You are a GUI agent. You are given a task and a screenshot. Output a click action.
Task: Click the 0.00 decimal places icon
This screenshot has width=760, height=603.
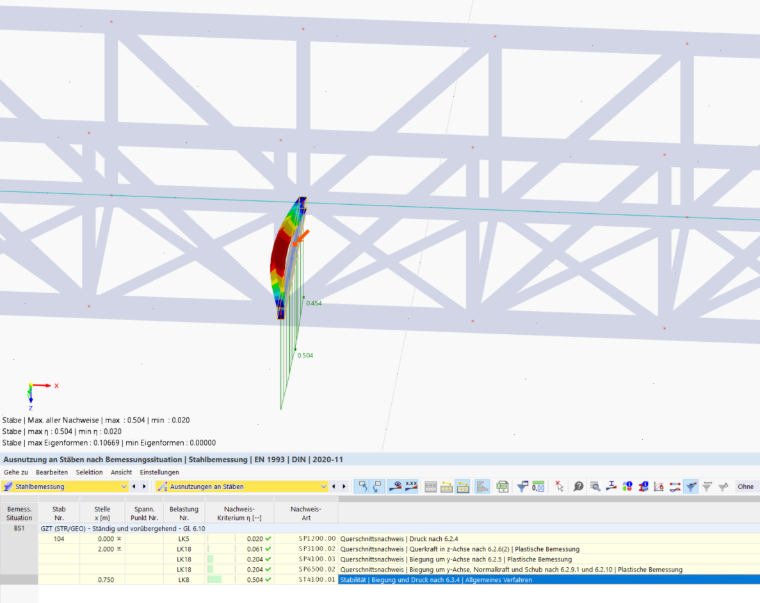click(538, 486)
